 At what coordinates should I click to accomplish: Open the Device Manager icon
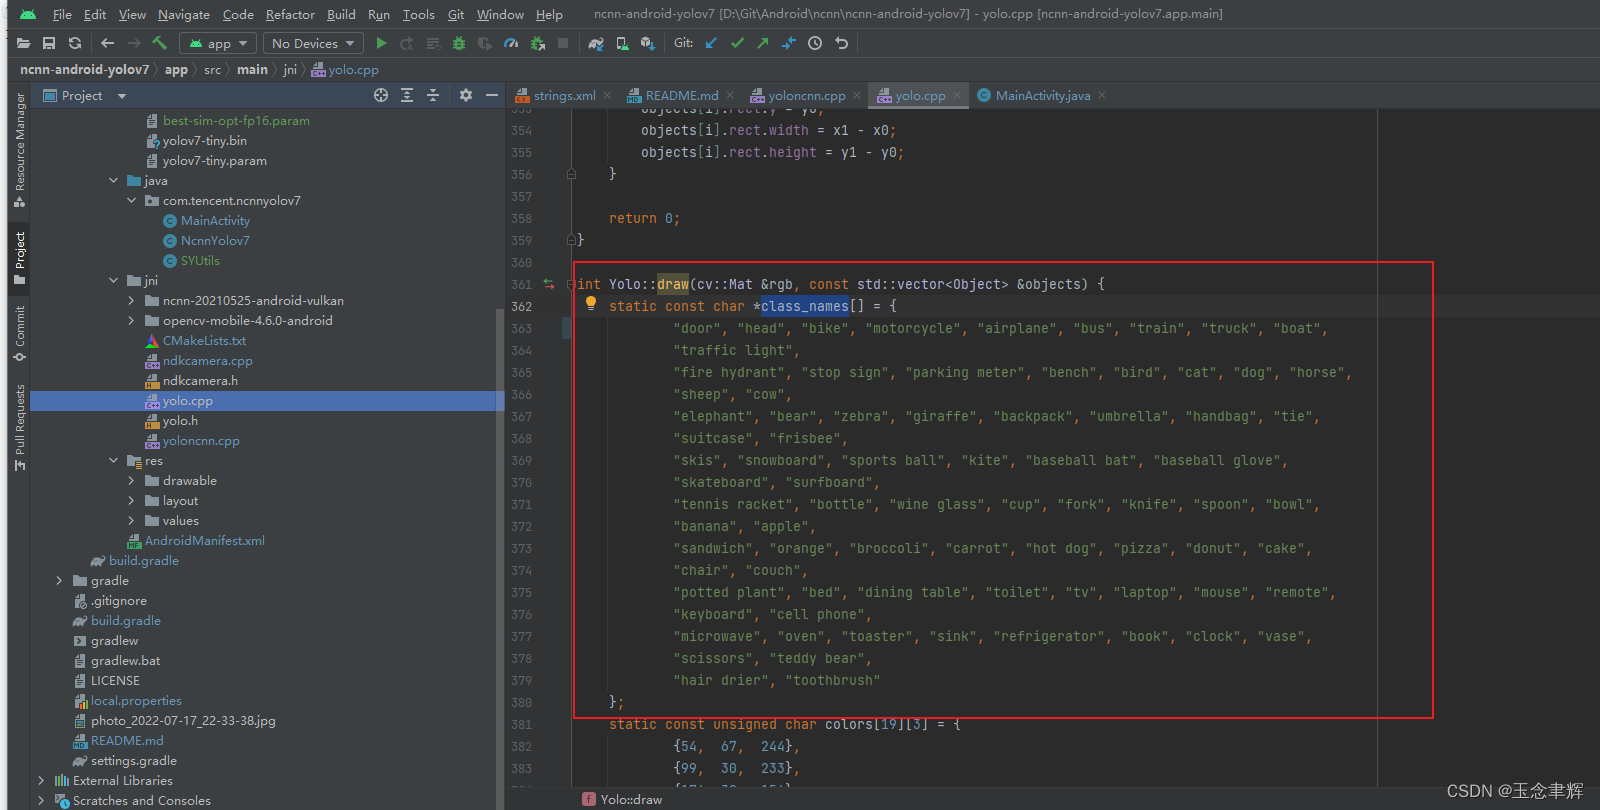[622, 43]
